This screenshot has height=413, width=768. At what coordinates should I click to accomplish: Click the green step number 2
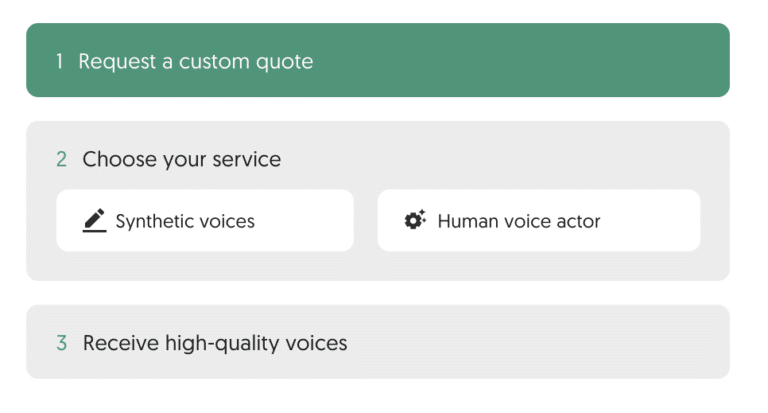62,160
